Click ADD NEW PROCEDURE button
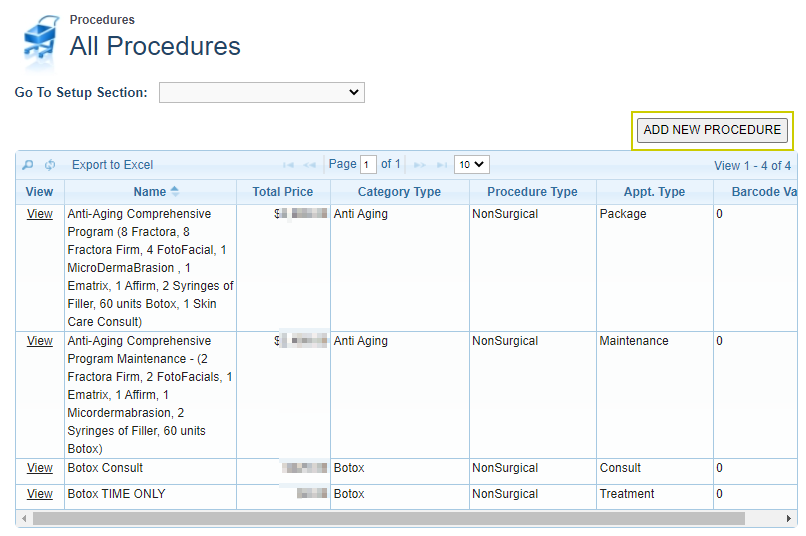This screenshot has width=806, height=536. [712, 130]
